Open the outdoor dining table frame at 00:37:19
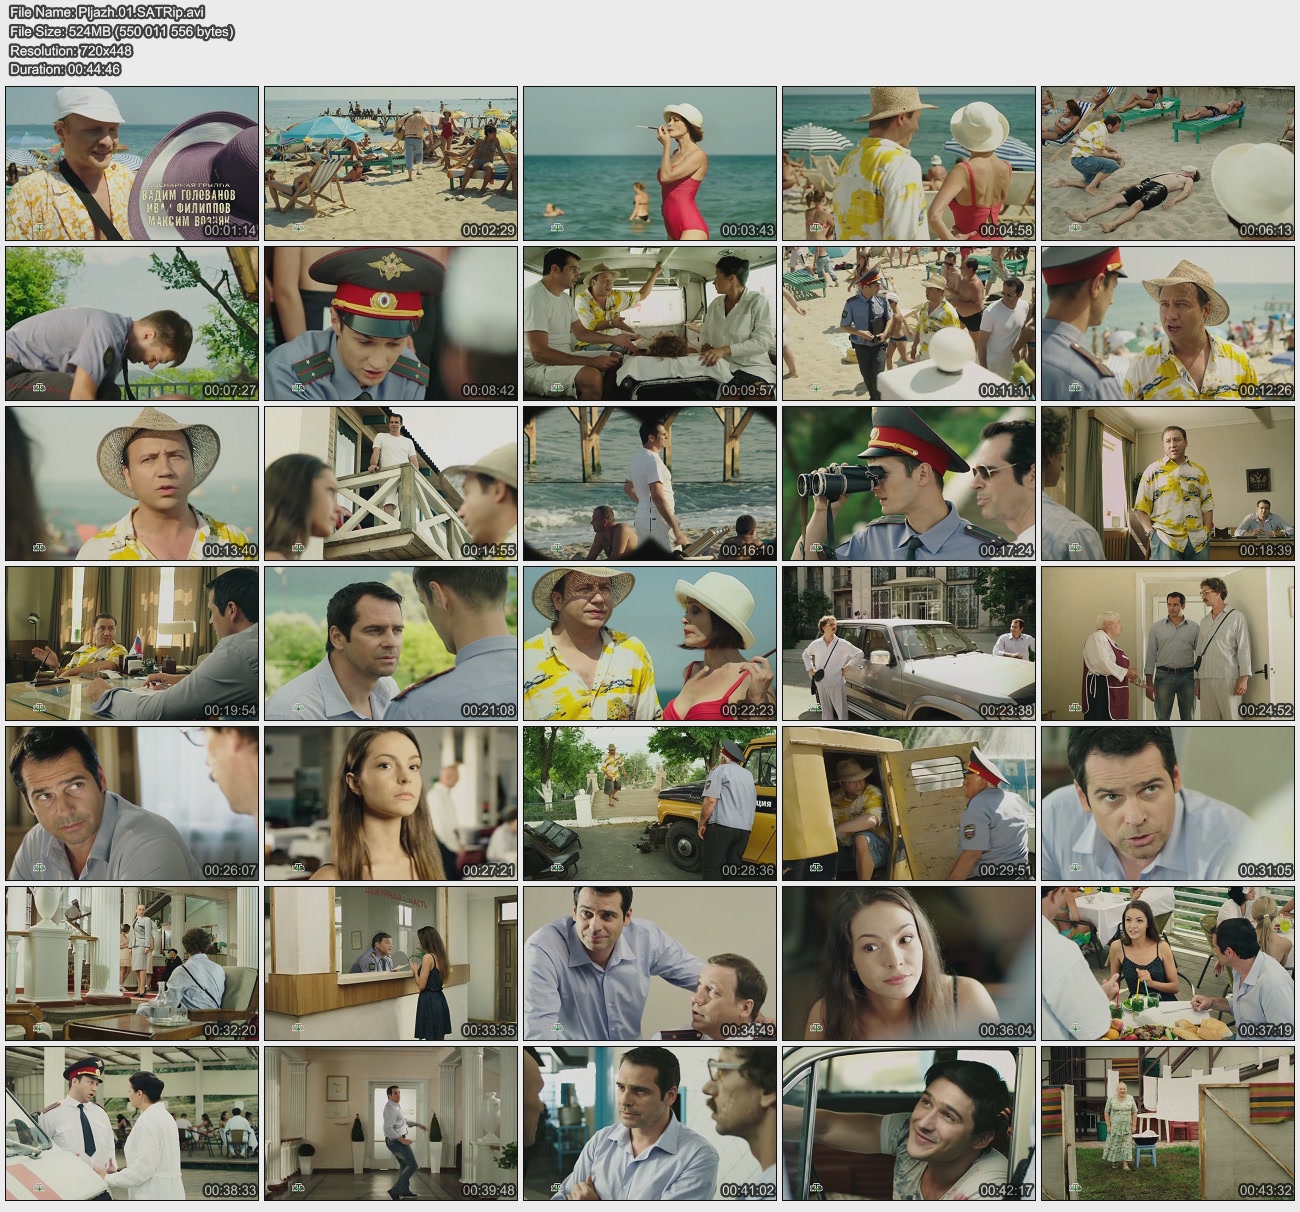Image resolution: width=1300 pixels, height=1212 pixels. (x=1168, y=963)
